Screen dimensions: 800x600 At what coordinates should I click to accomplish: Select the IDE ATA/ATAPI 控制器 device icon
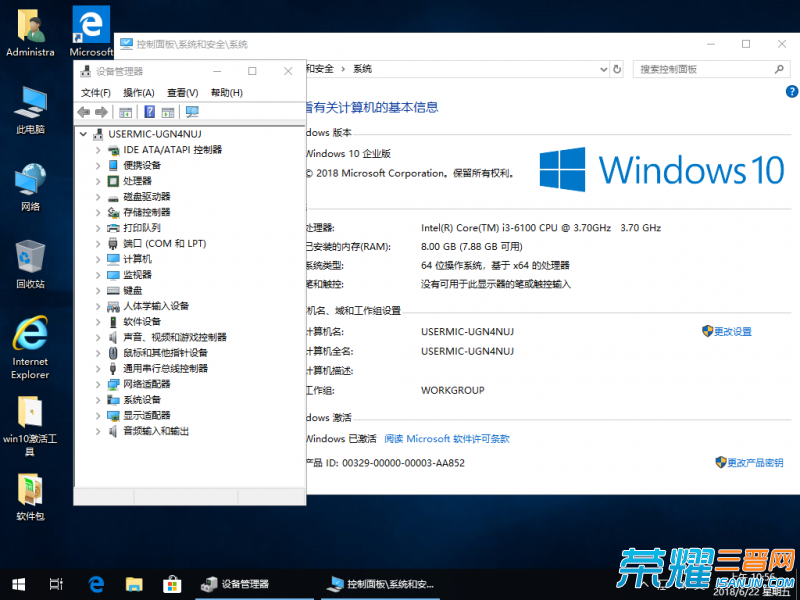113,150
